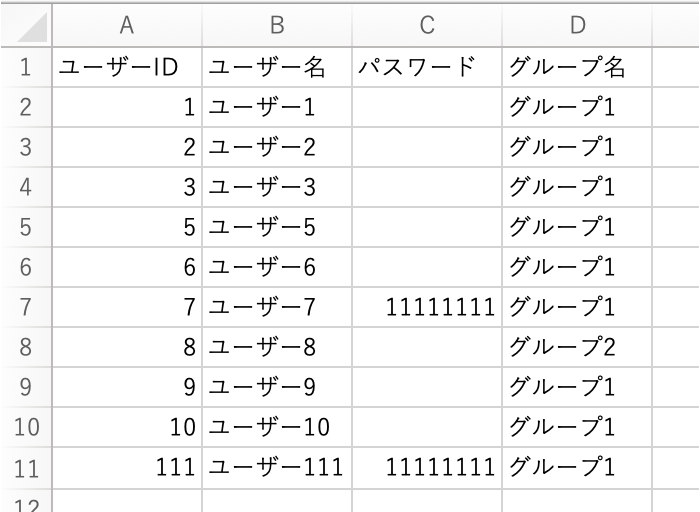Screen dimensions: 700x512
Task: Select row 11 header
Action: click(x=27, y=467)
